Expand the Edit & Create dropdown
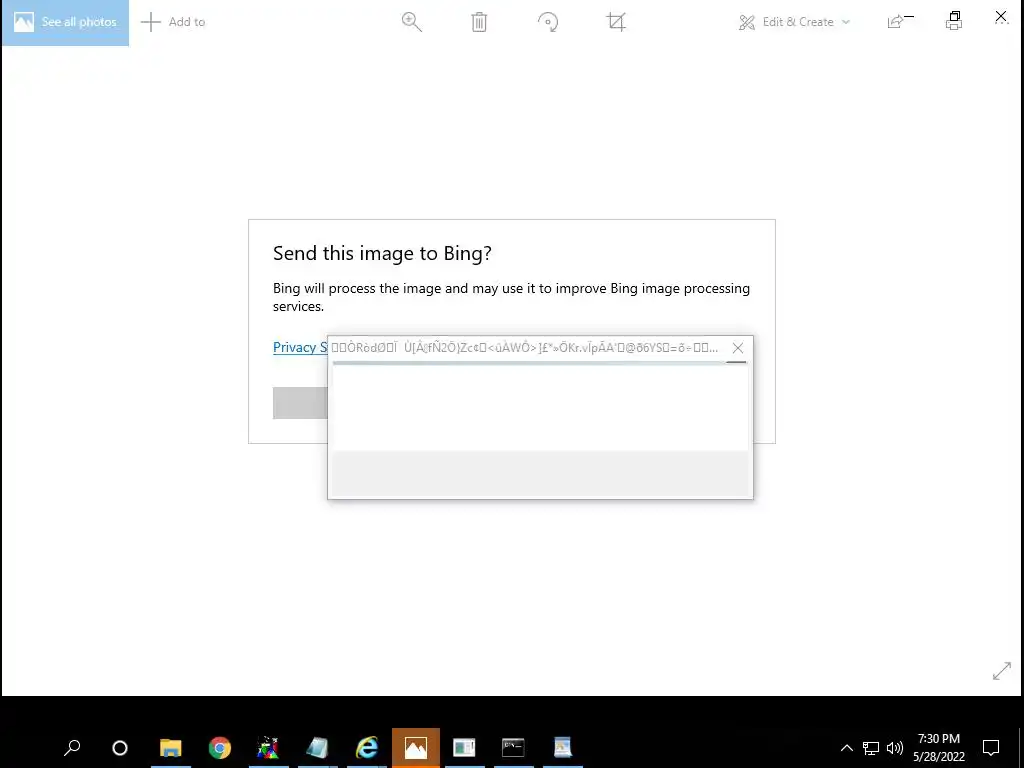Image resolution: width=1024 pixels, height=768 pixels. 794,22
